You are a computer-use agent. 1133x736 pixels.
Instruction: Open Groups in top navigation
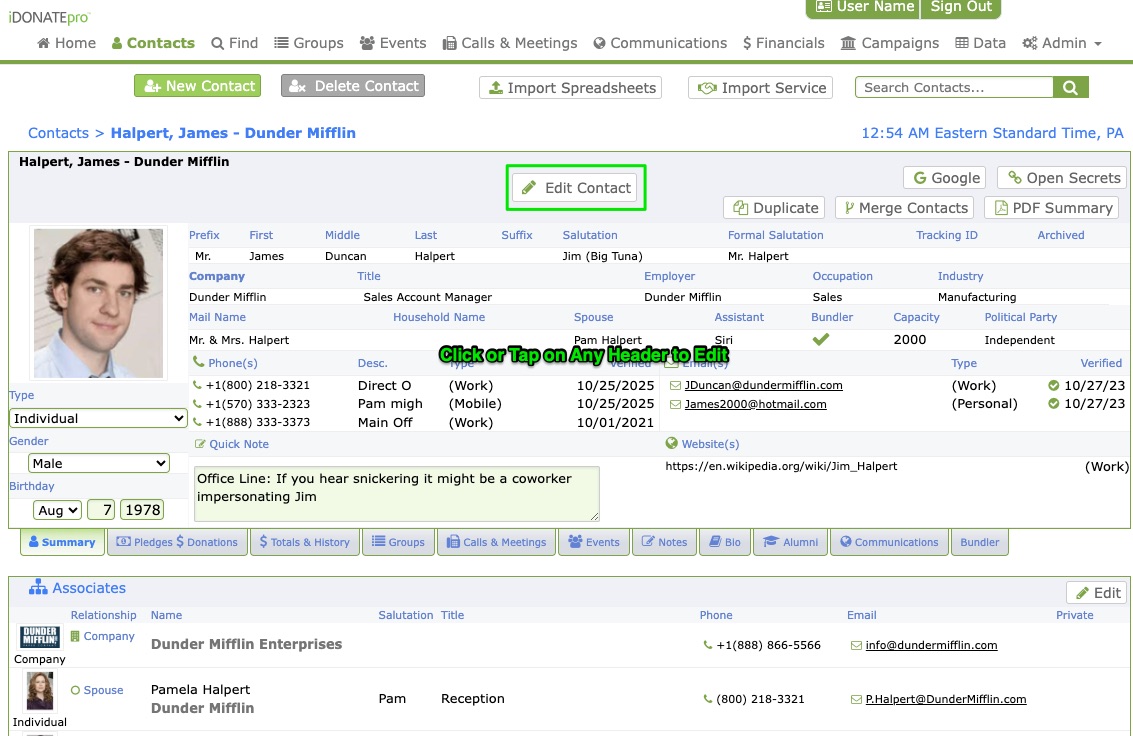[x=309, y=43]
